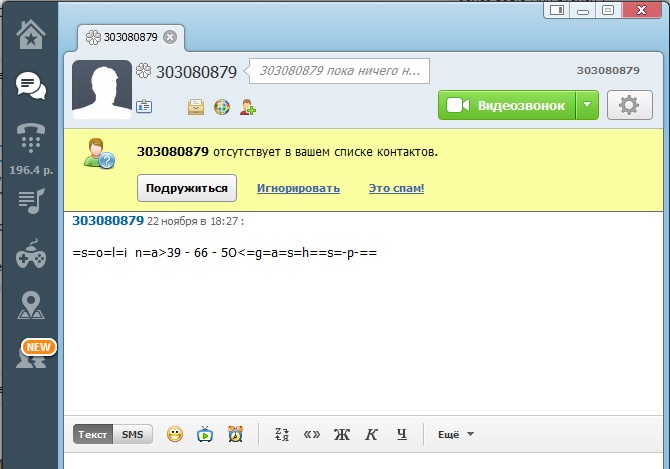
Task: Open the games section with gamepad icon
Action: [x=30, y=257]
